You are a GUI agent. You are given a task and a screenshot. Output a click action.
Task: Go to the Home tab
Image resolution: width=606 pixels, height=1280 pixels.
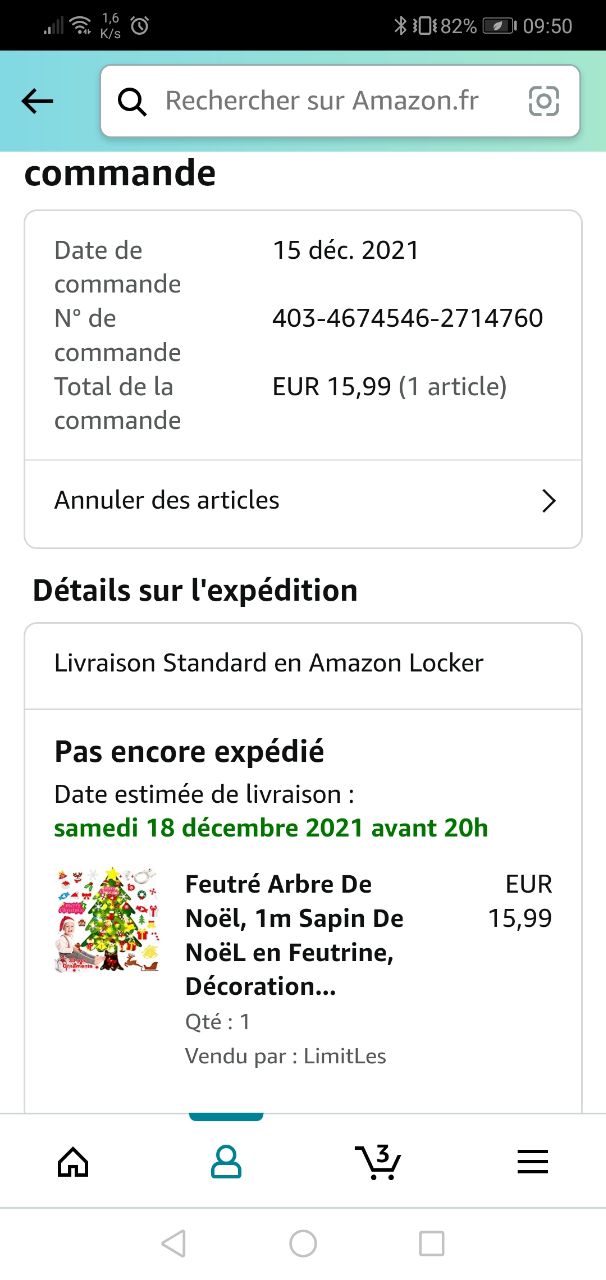[73, 1161]
